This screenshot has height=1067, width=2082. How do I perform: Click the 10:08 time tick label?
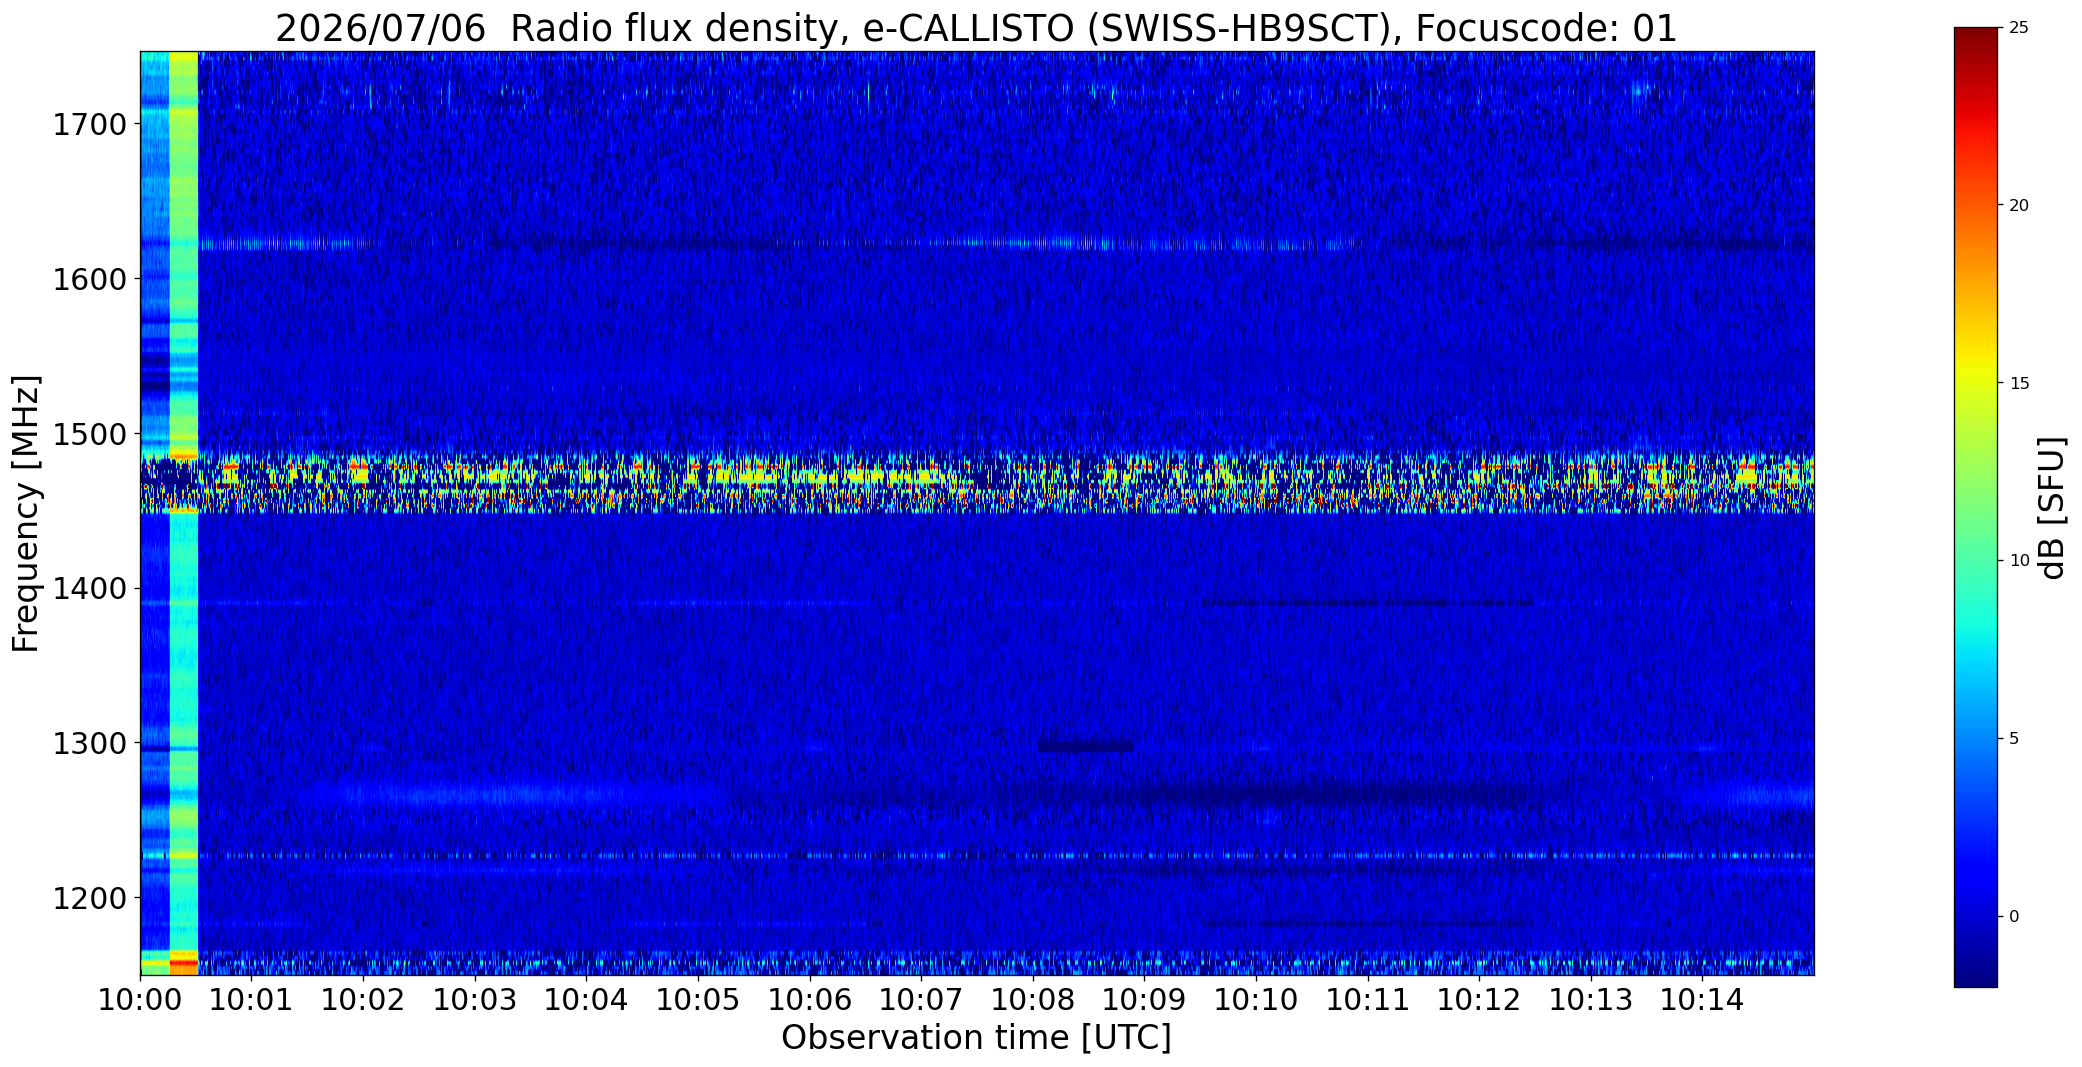coord(1033,1000)
